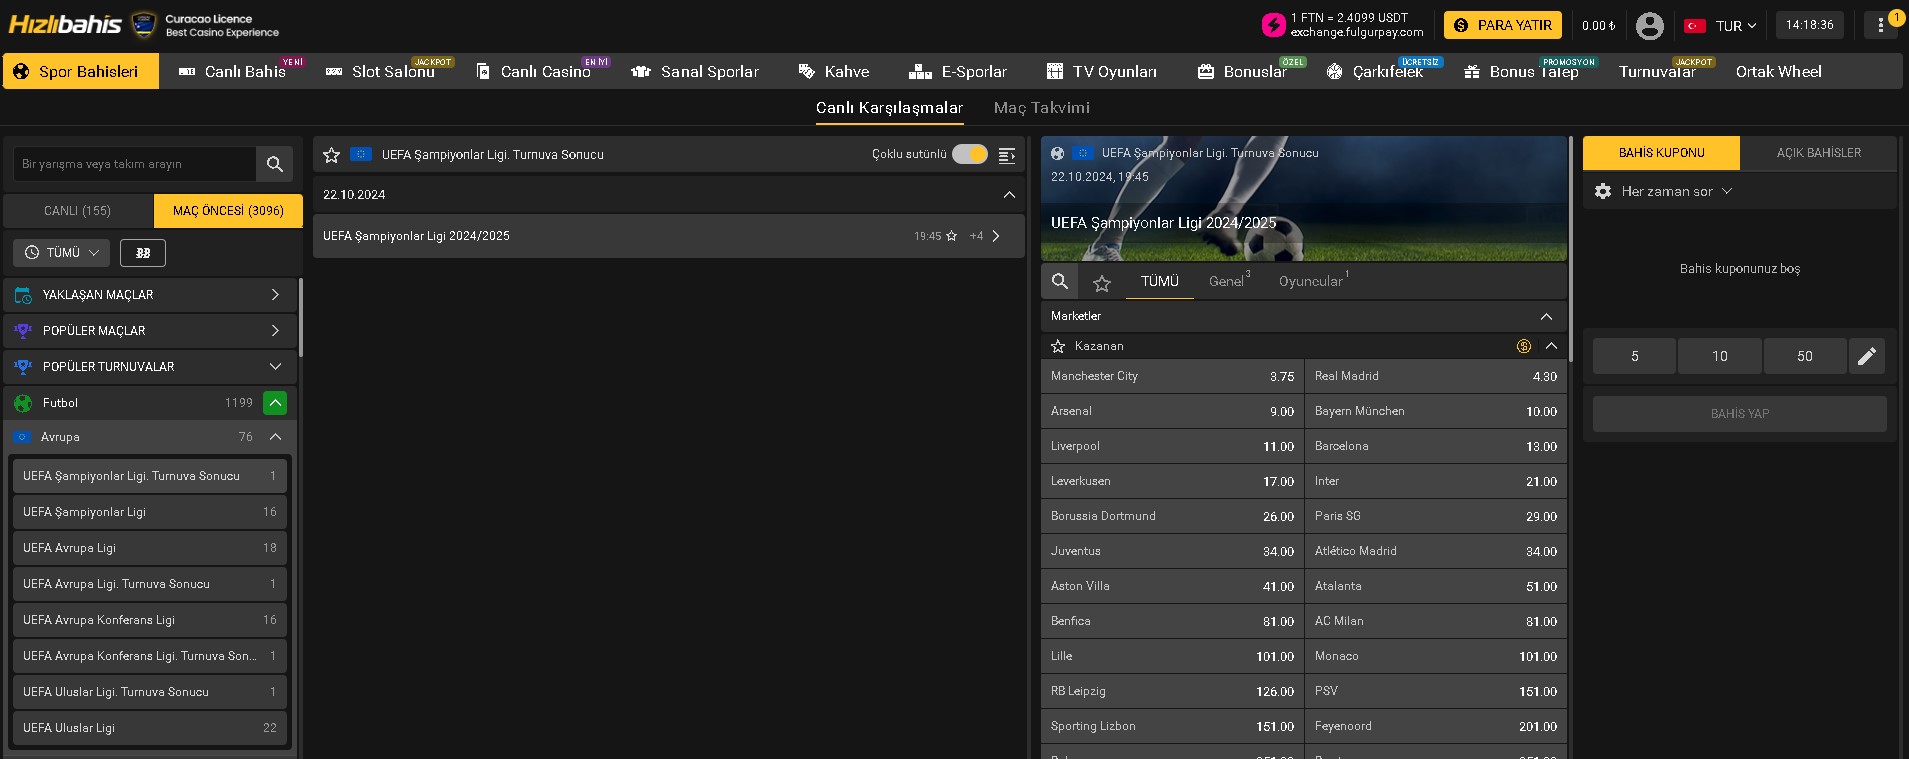Open the user profile avatar icon

tap(1649, 25)
